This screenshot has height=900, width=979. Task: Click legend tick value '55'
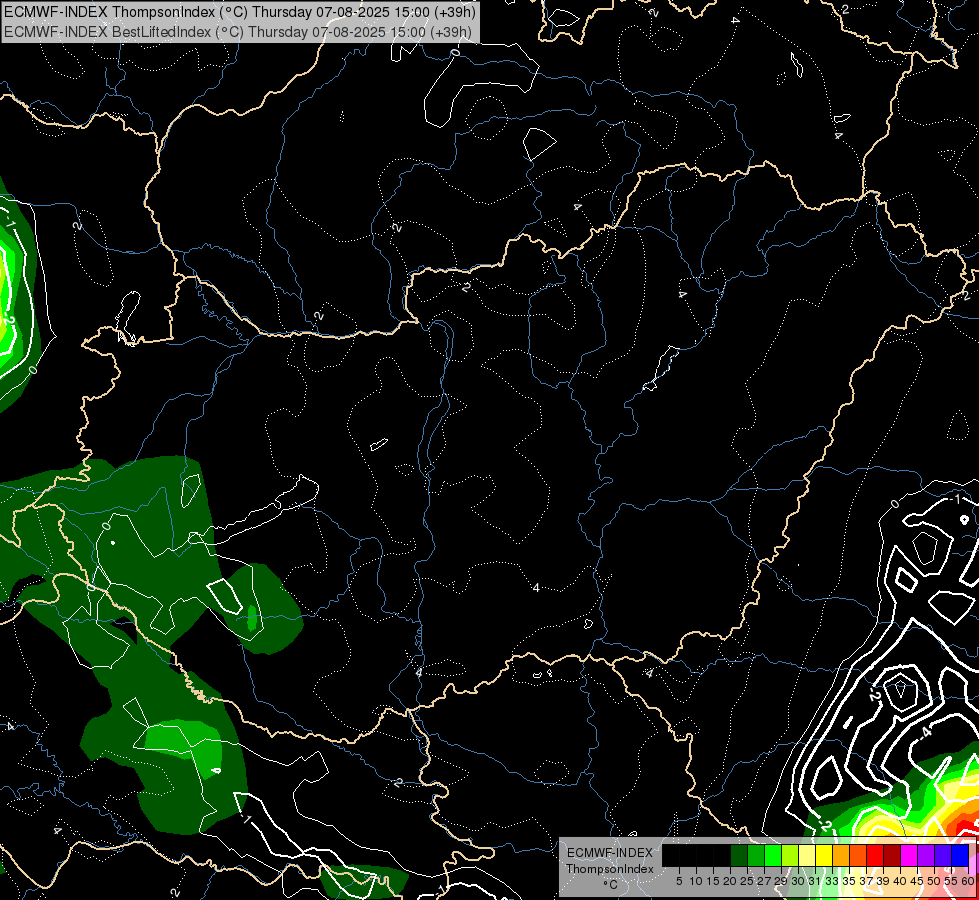click(952, 881)
